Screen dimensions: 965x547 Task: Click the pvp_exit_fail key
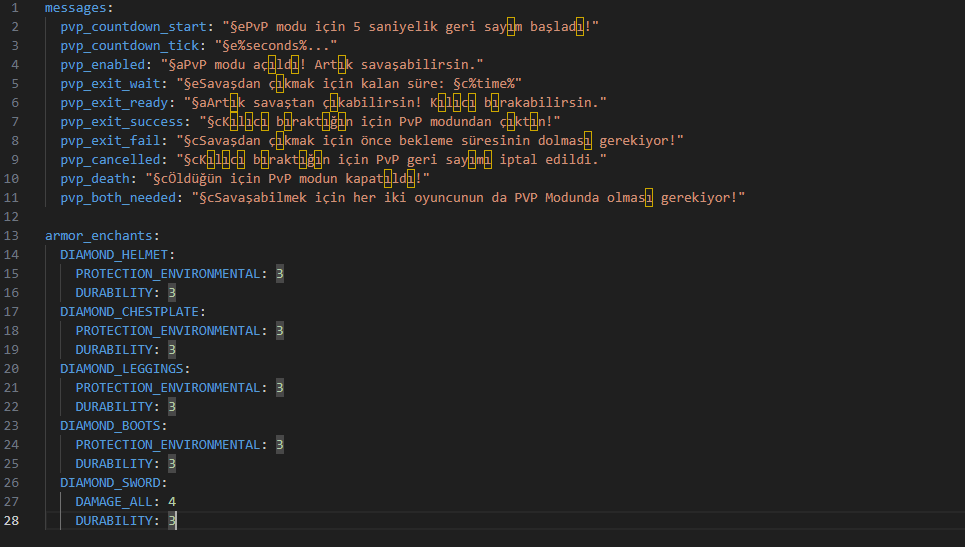coord(110,140)
